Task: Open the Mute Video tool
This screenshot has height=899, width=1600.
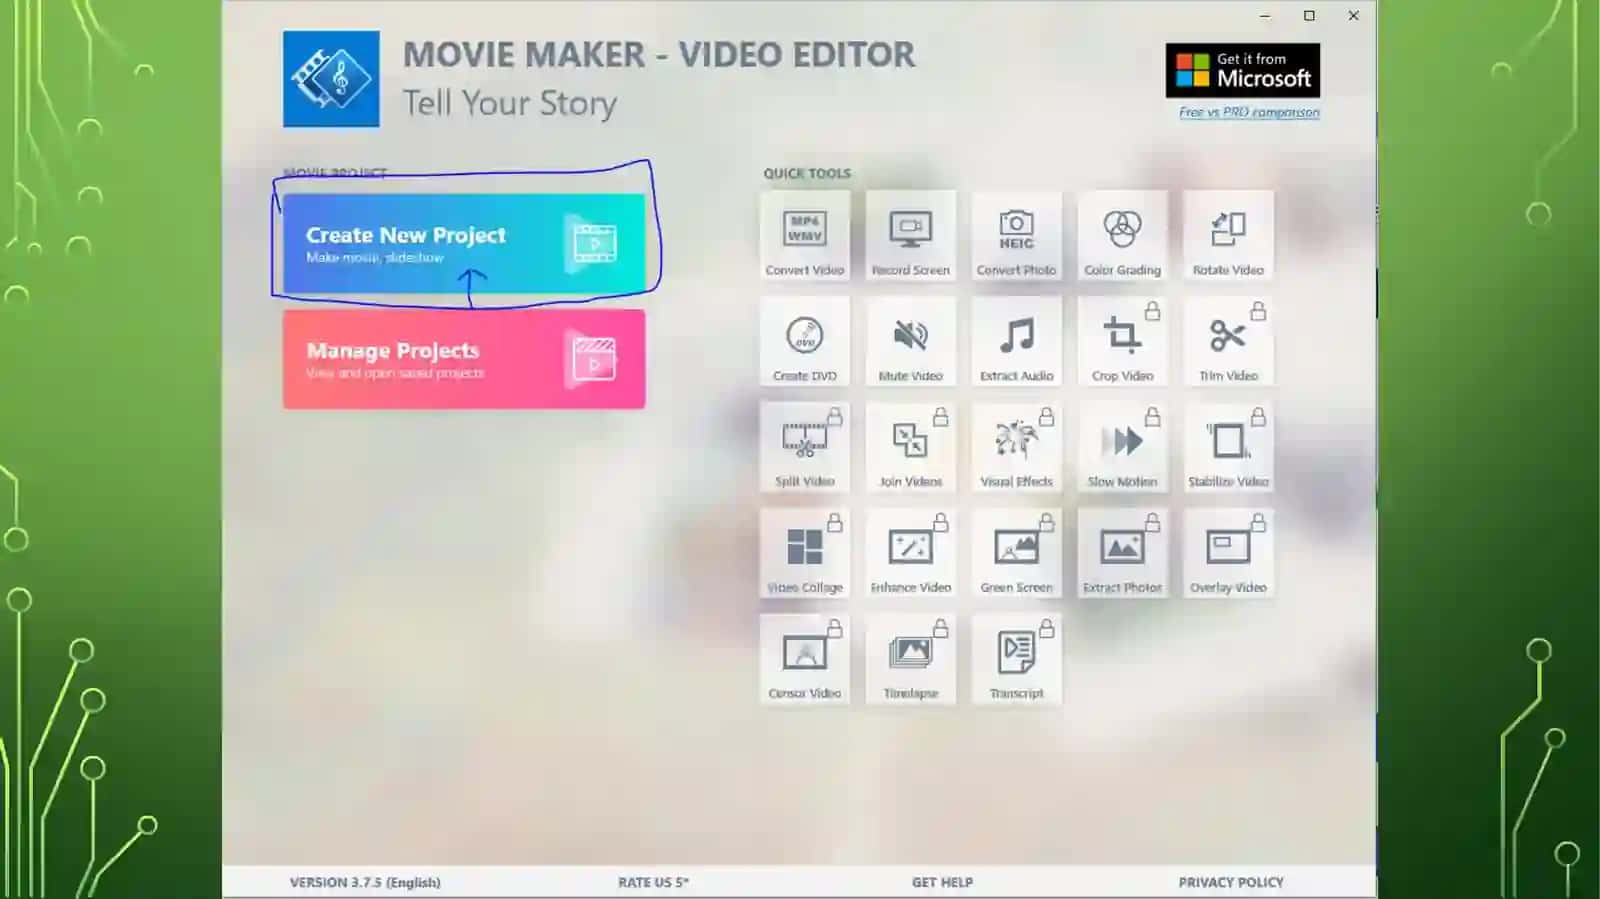Action: [x=911, y=342]
